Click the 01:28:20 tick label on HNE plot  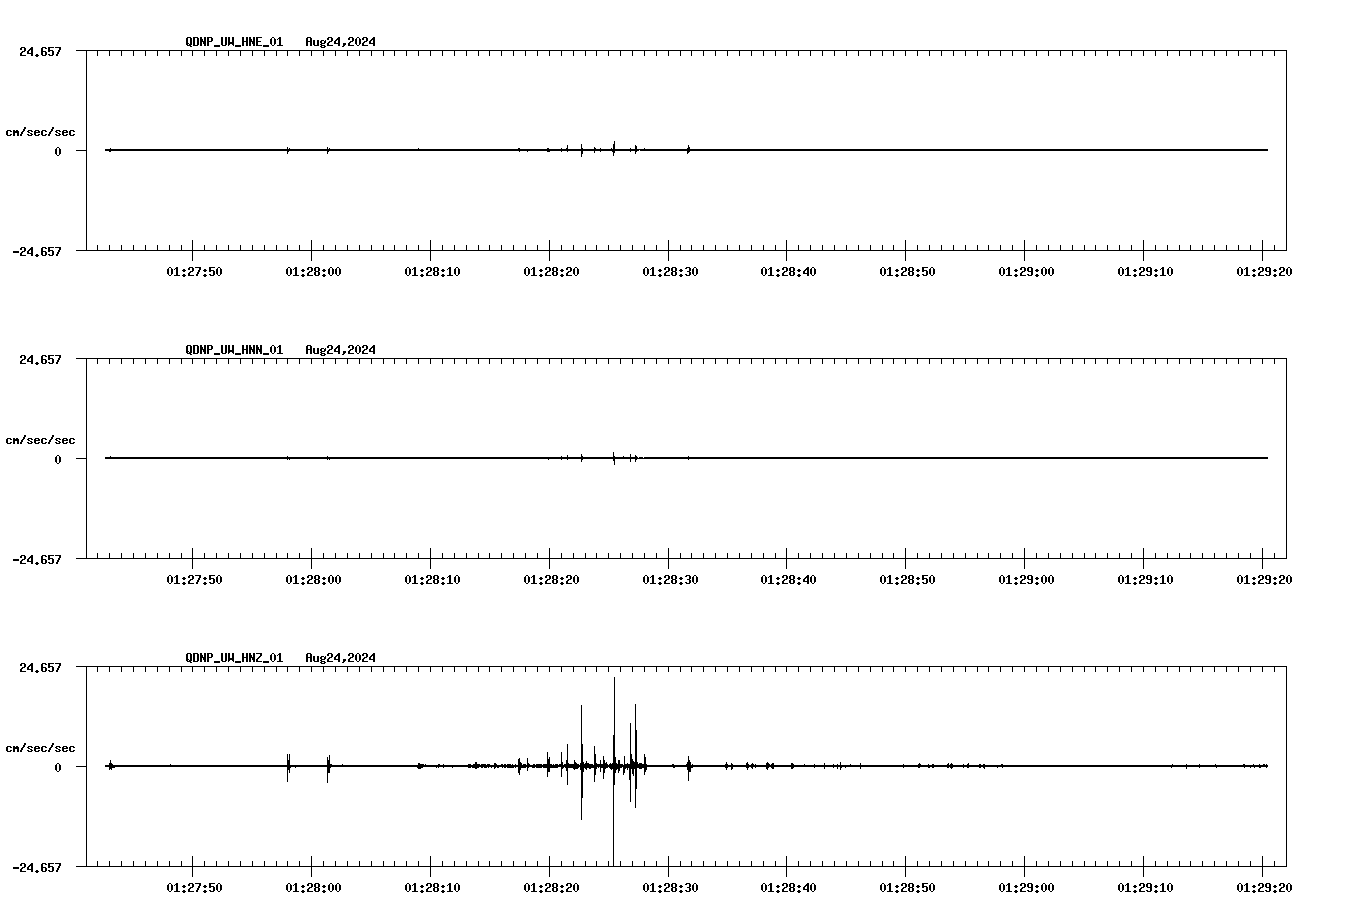(x=549, y=272)
